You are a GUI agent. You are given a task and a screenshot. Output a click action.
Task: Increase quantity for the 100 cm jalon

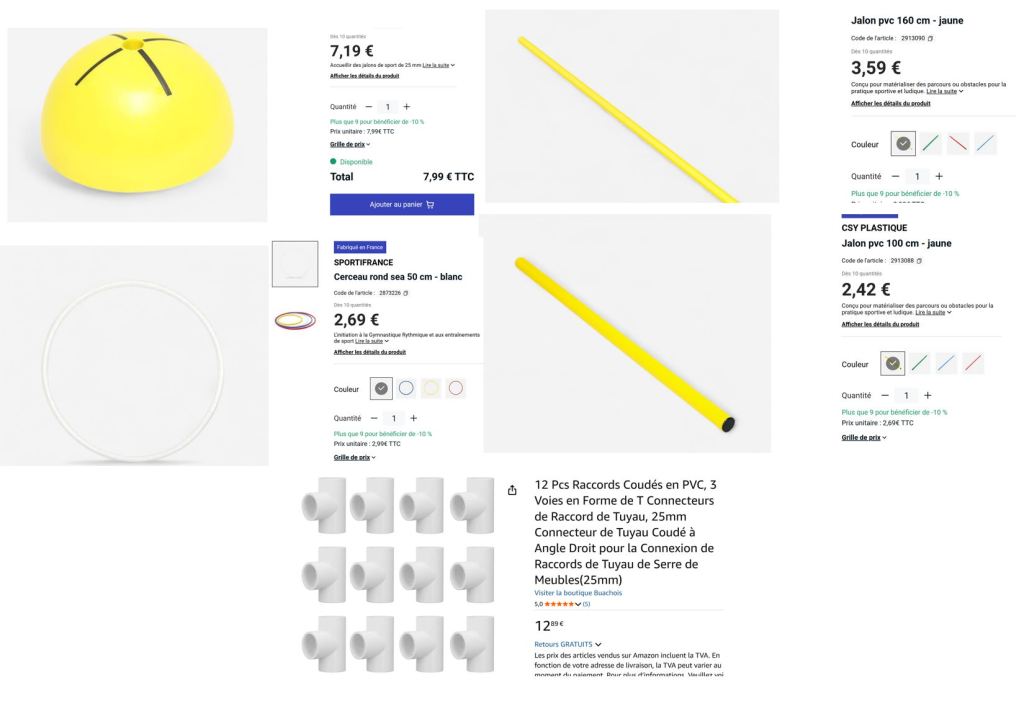coord(927,395)
